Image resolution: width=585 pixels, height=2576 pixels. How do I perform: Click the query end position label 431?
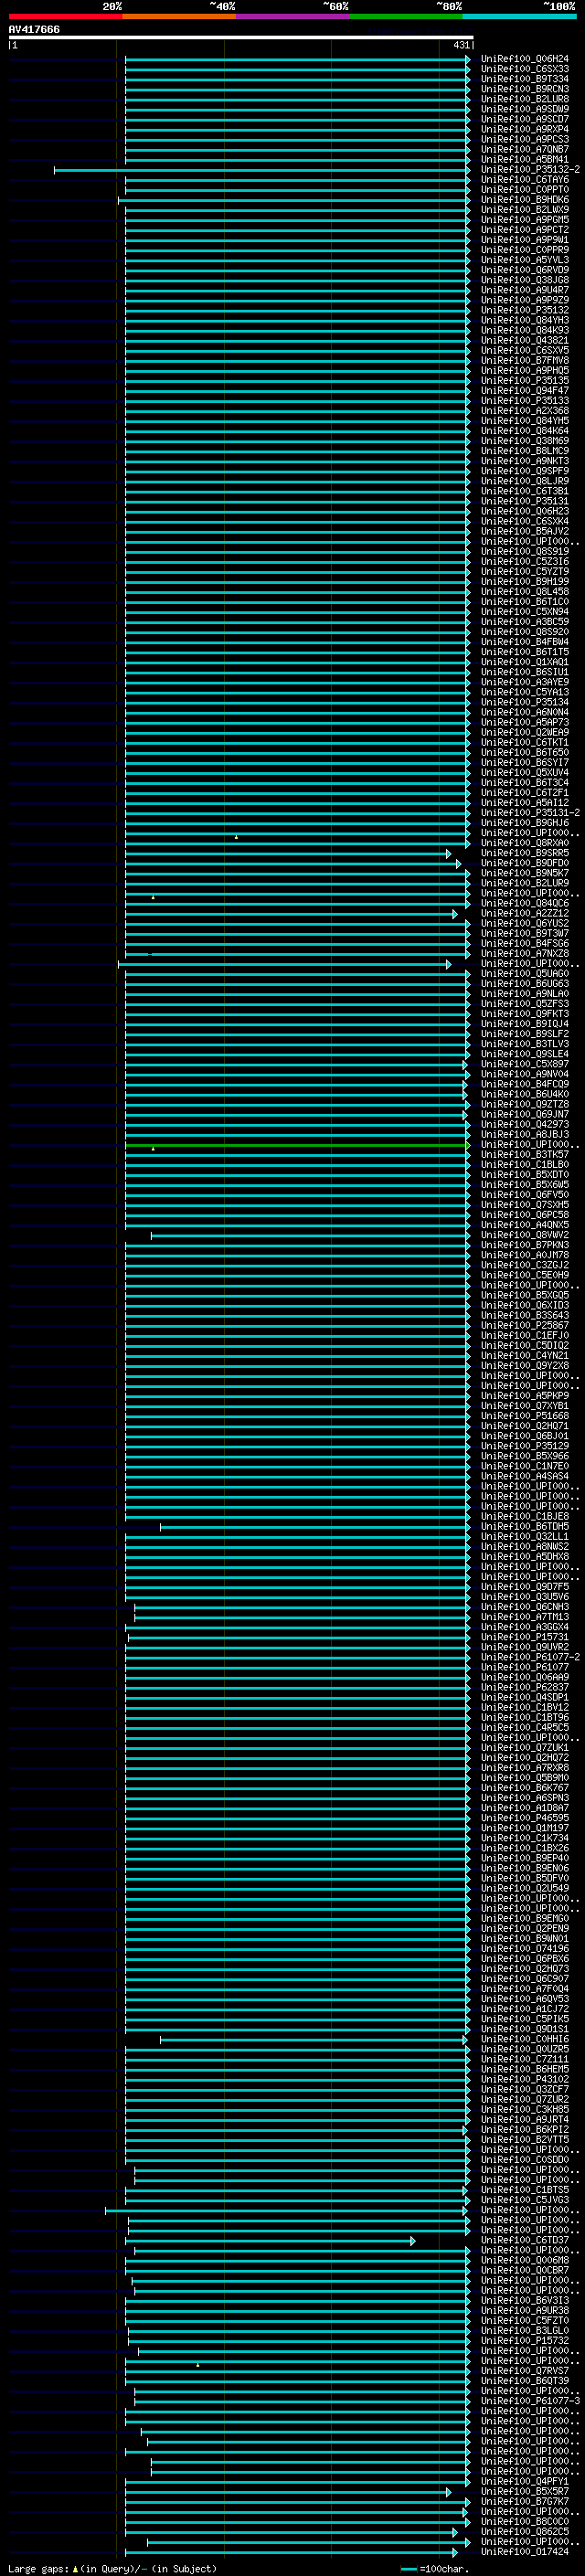coord(461,45)
